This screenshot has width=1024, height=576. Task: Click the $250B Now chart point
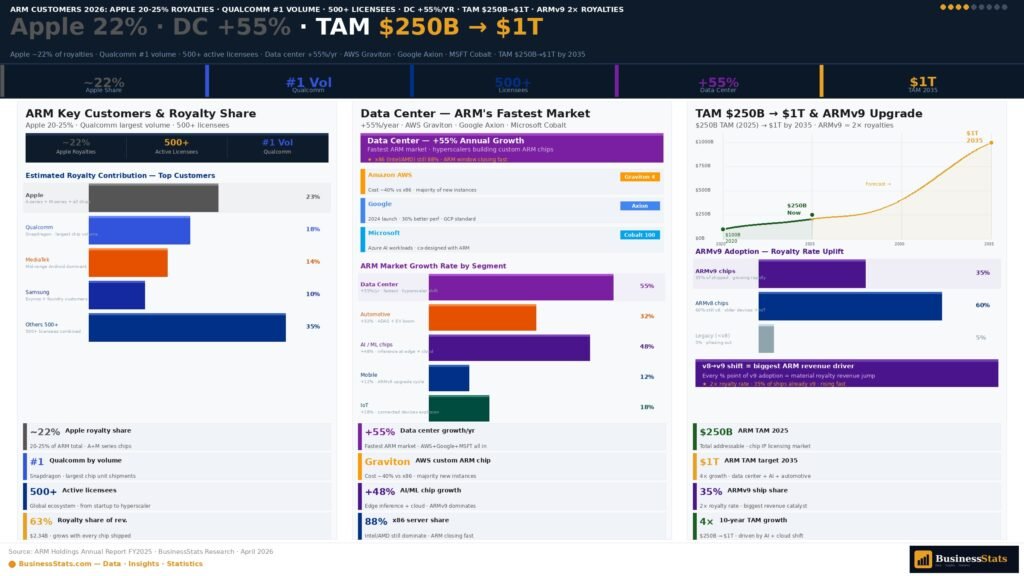811,214
